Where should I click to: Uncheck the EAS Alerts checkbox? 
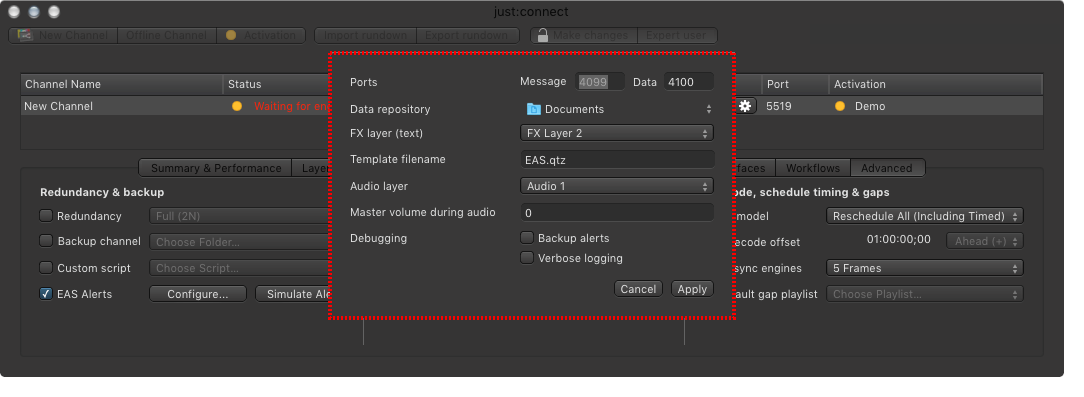(x=46, y=294)
